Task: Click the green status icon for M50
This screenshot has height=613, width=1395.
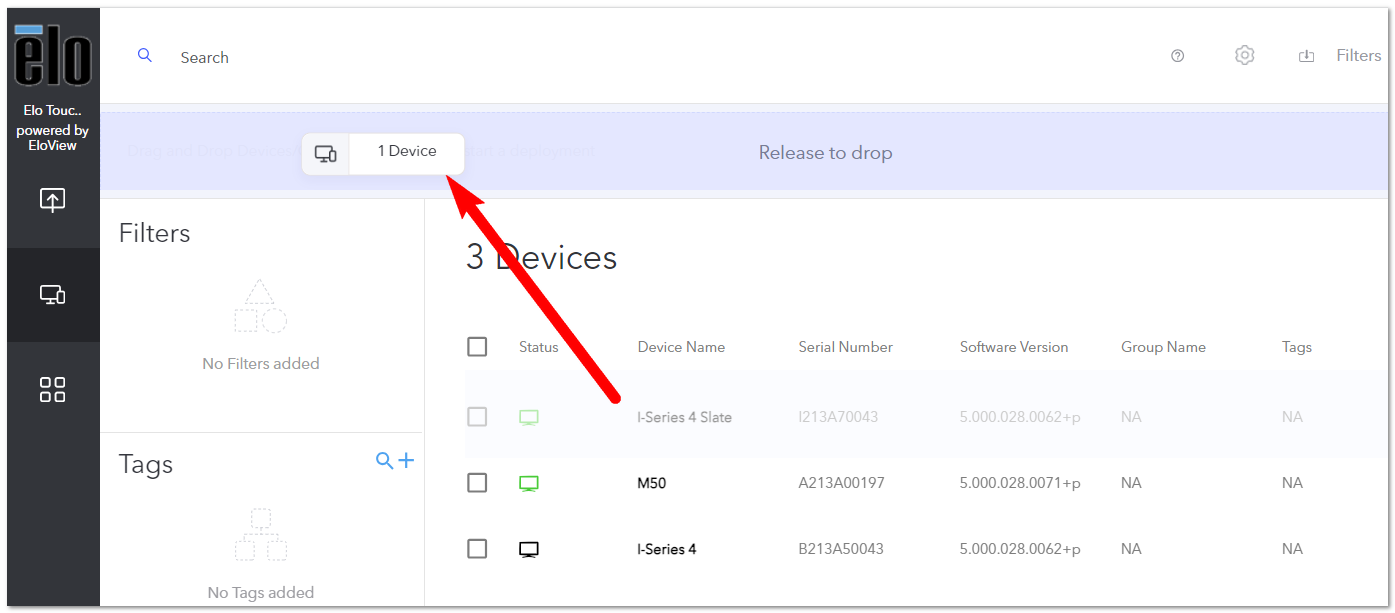Action: tap(529, 484)
